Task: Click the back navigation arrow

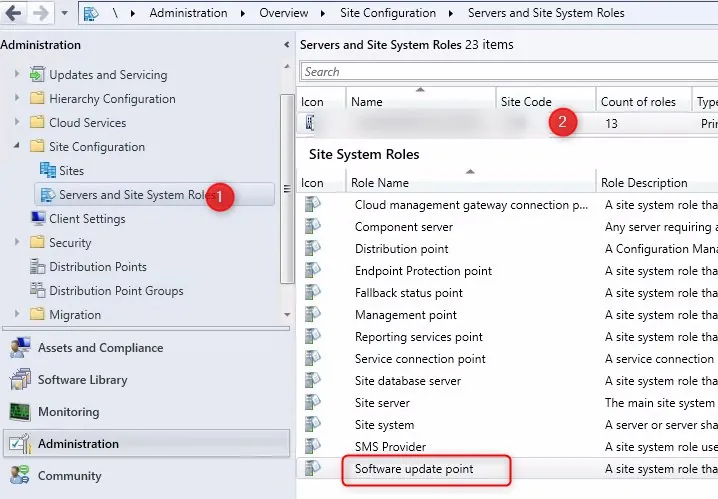Action: [15, 13]
